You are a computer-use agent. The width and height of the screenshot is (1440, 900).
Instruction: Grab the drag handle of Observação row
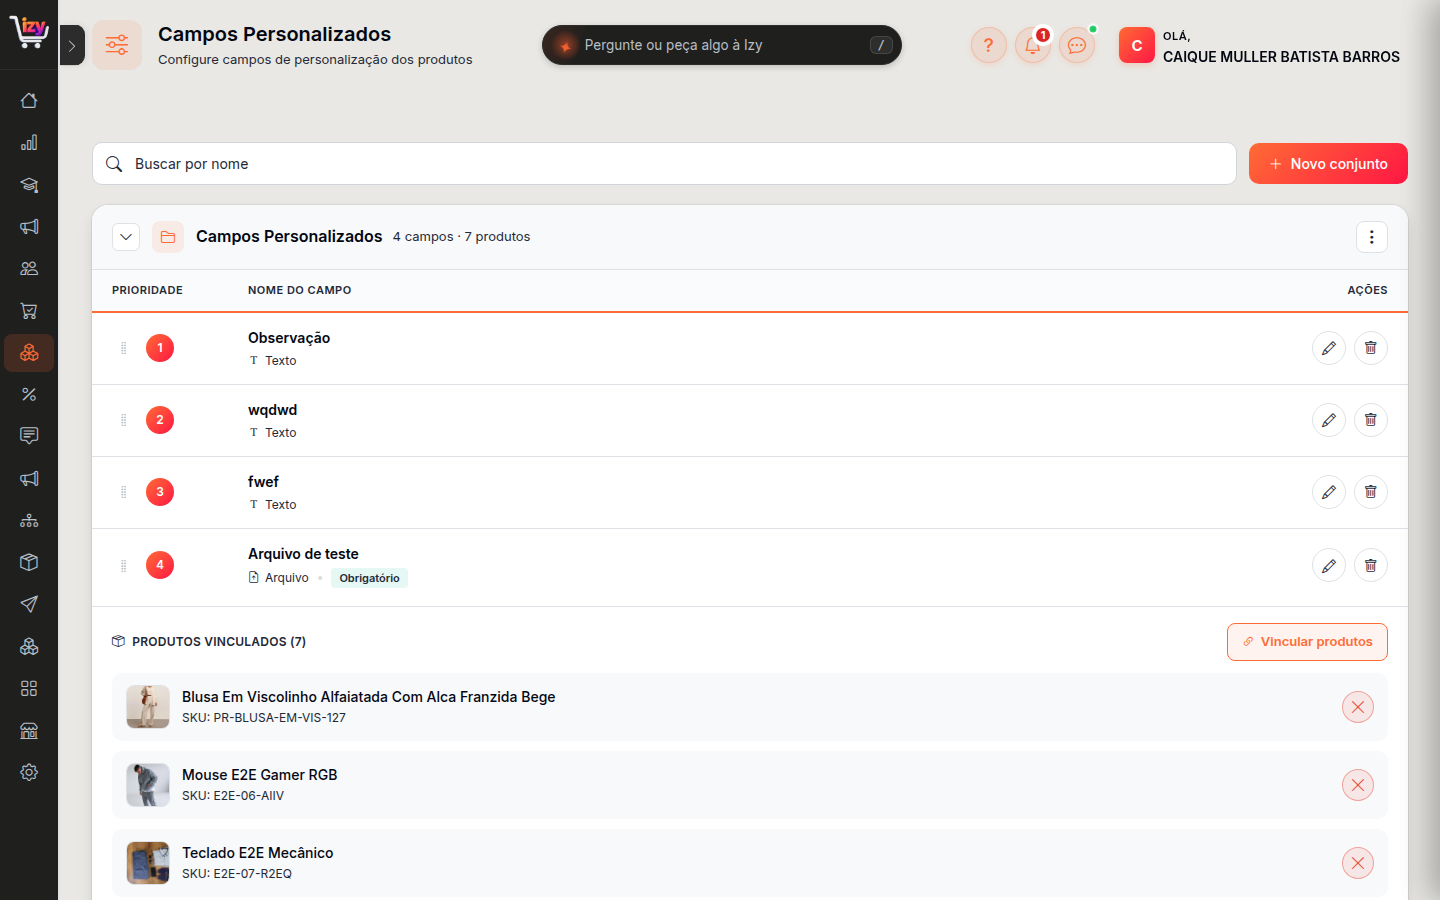click(x=124, y=348)
